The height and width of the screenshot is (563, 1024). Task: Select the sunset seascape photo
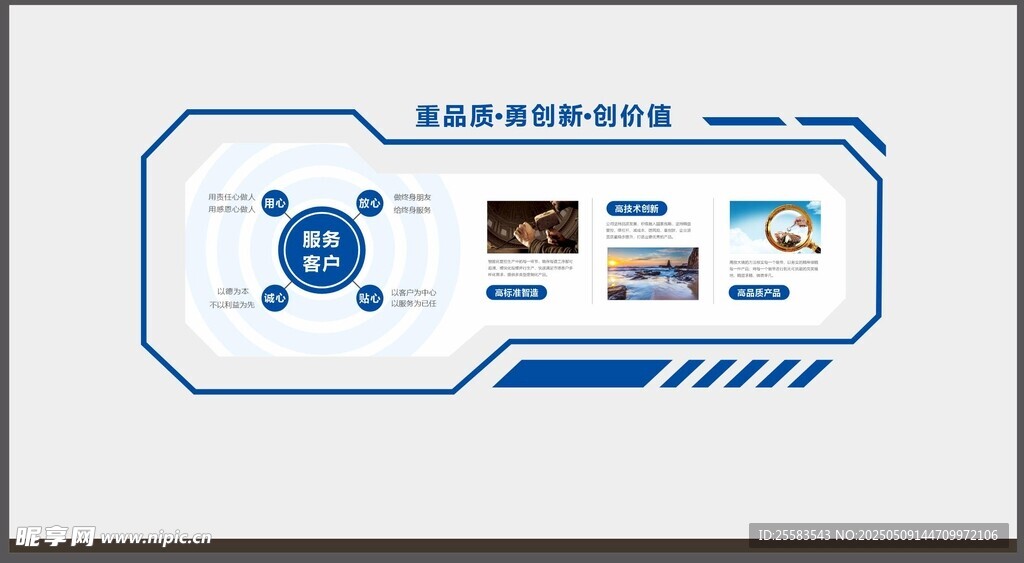[652, 273]
